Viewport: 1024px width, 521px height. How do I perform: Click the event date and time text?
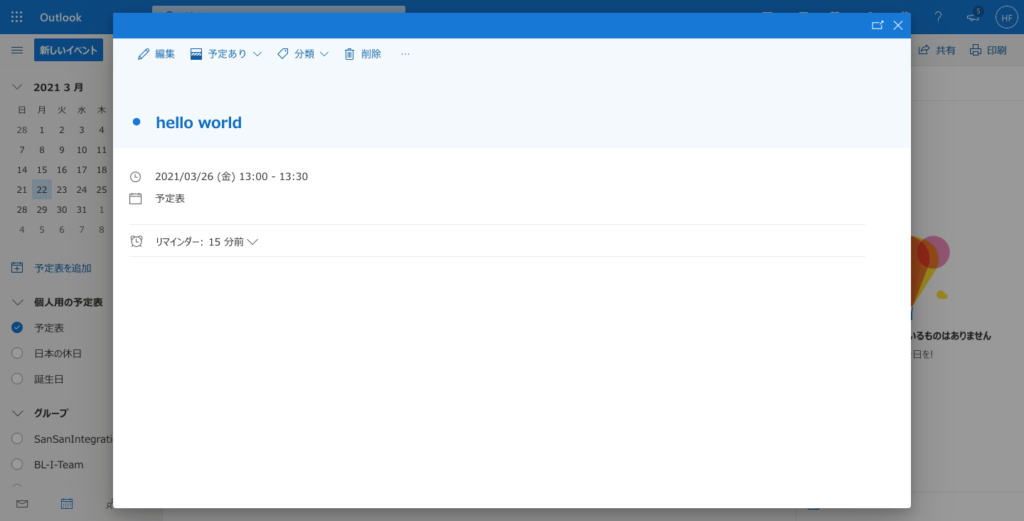pyautogui.click(x=231, y=177)
